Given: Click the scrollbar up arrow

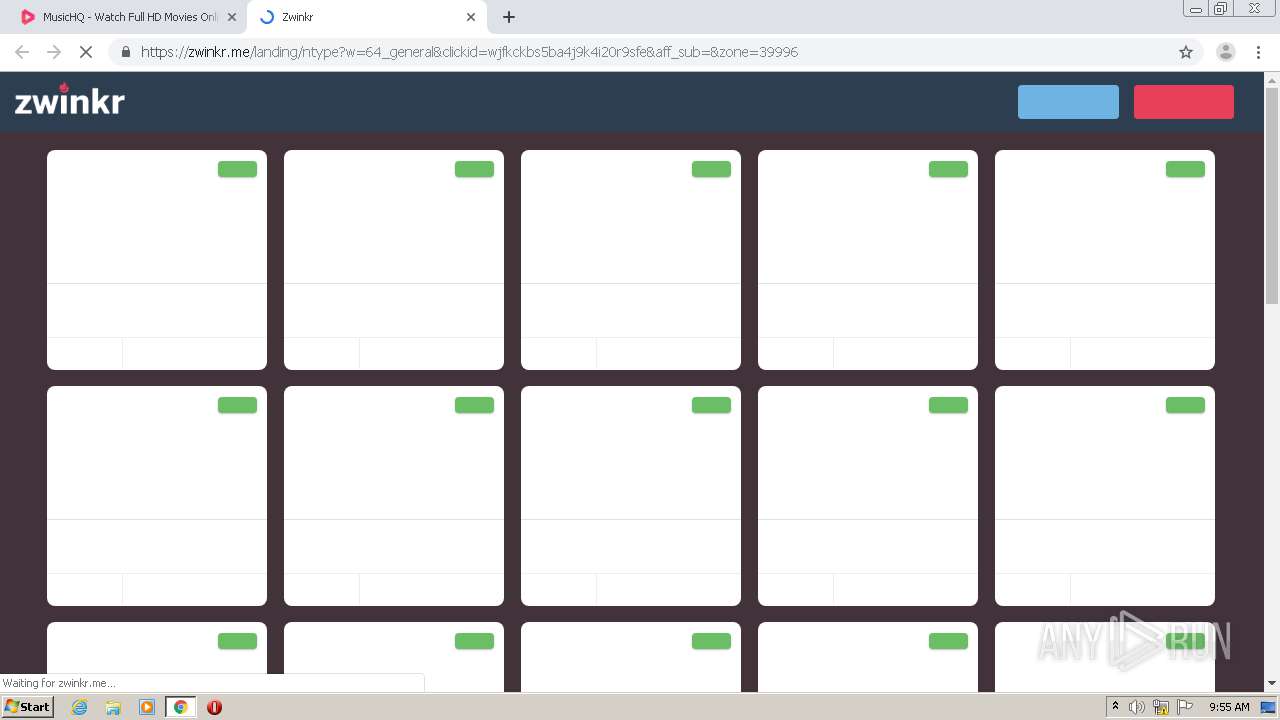Looking at the screenshot, I should [1272, 79].
